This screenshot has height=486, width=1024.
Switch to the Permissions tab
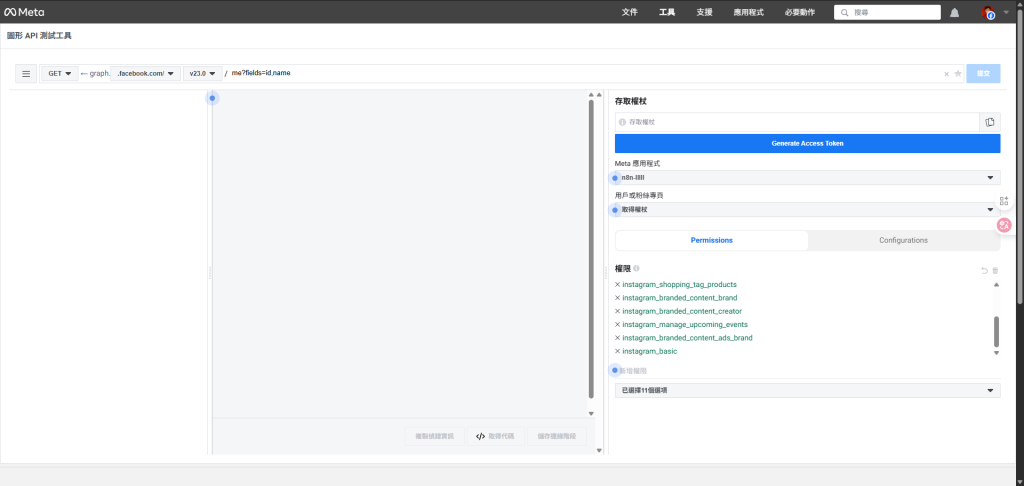coord(712,240)
